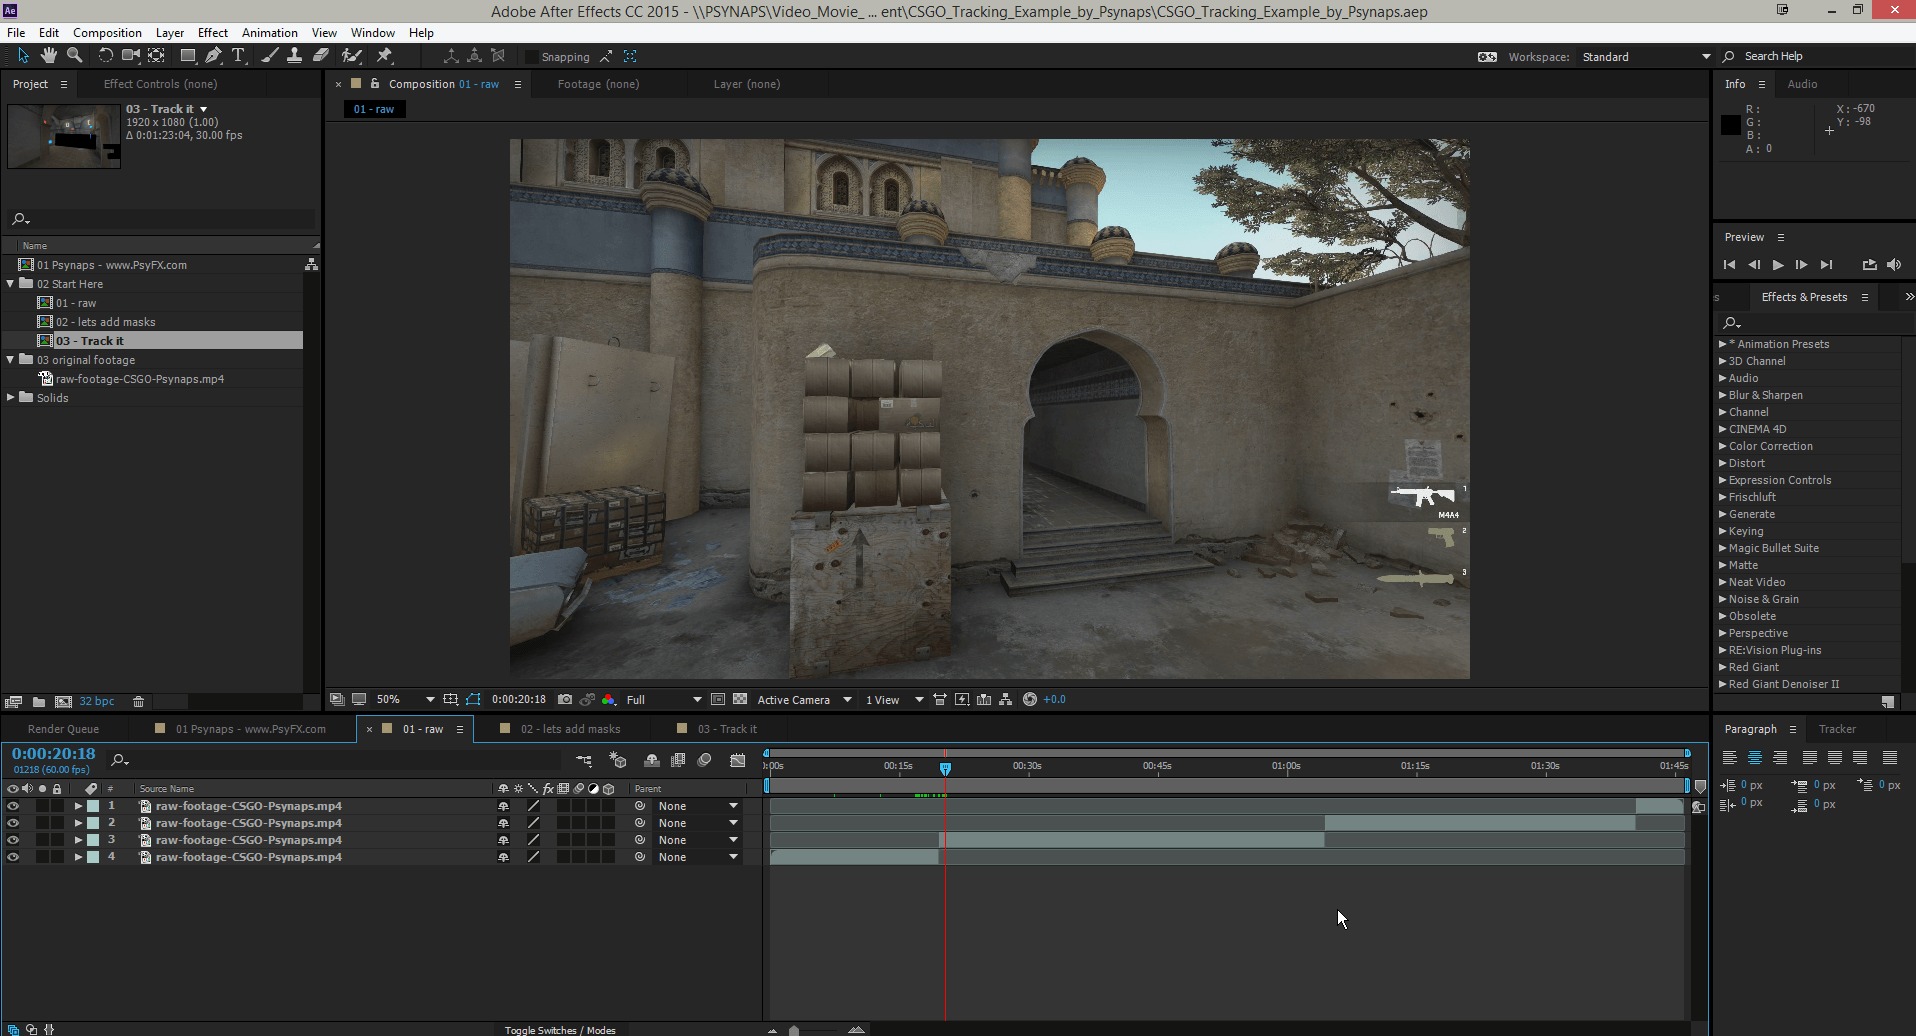The width and height of the screenshot is (1916, 1036).
Task: Delete selected project item with trash icon
Action: point(139,702)
